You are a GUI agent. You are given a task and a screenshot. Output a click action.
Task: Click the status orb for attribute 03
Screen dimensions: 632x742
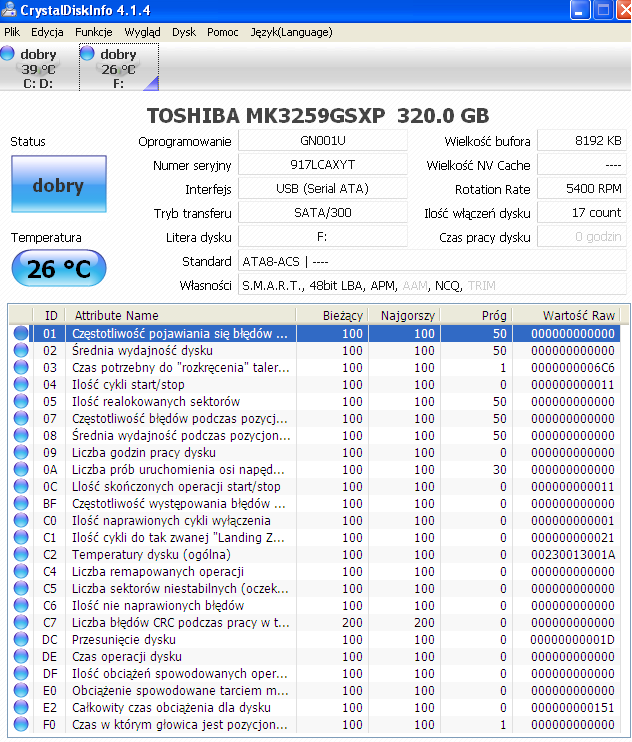point(21,367)
